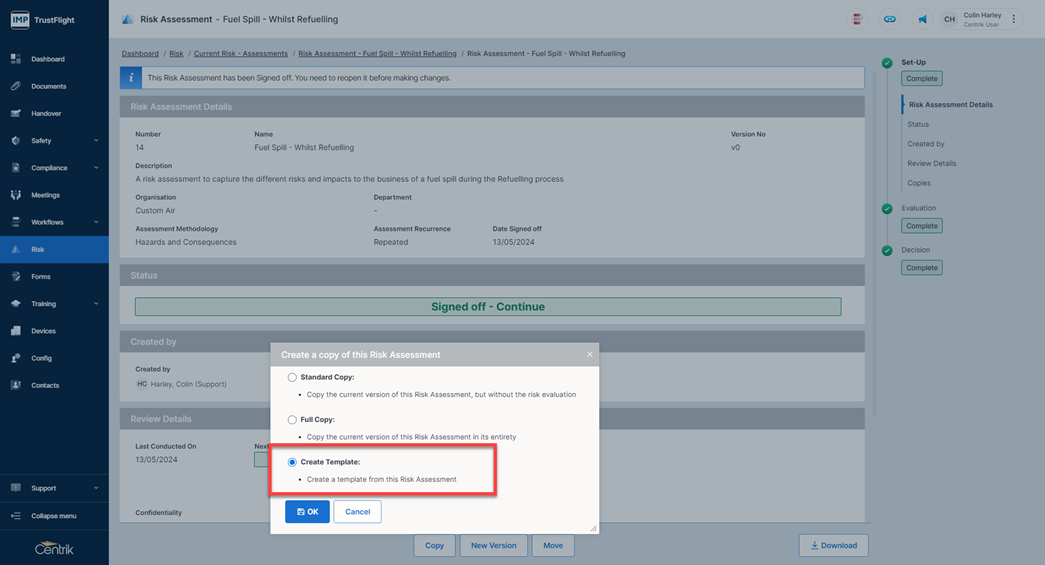Screen dimensions: 1045x565
Task: Open Dashboard from the sidebar
Action: (x=47, y=59)
